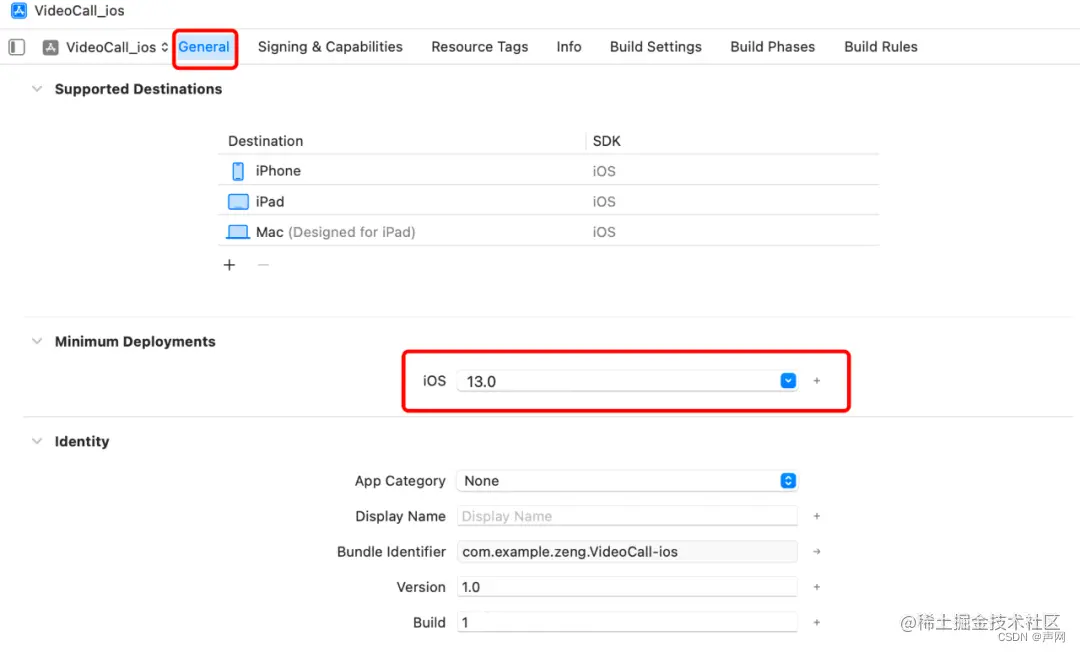This screenshot has width=1080, height=652.
Task: Click the VideoCall_ios project icon in title
Action: coord(19,10)
